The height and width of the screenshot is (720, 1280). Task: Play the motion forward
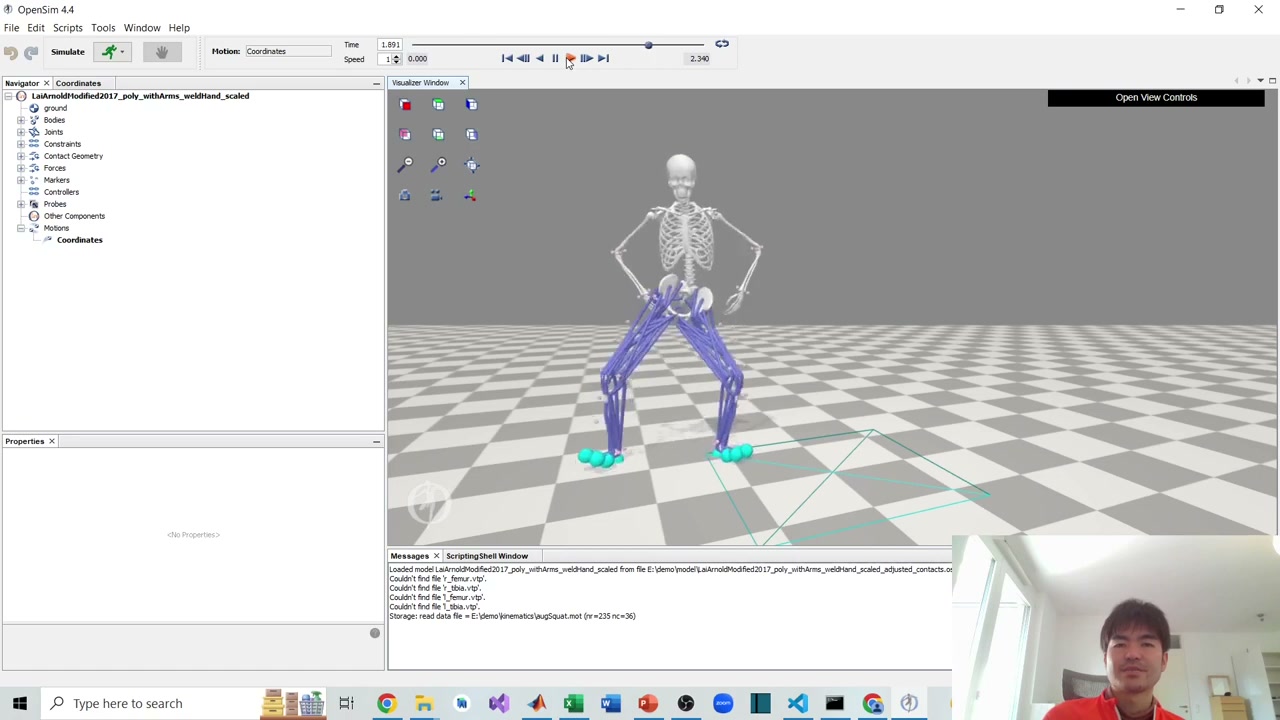(571, 59)
